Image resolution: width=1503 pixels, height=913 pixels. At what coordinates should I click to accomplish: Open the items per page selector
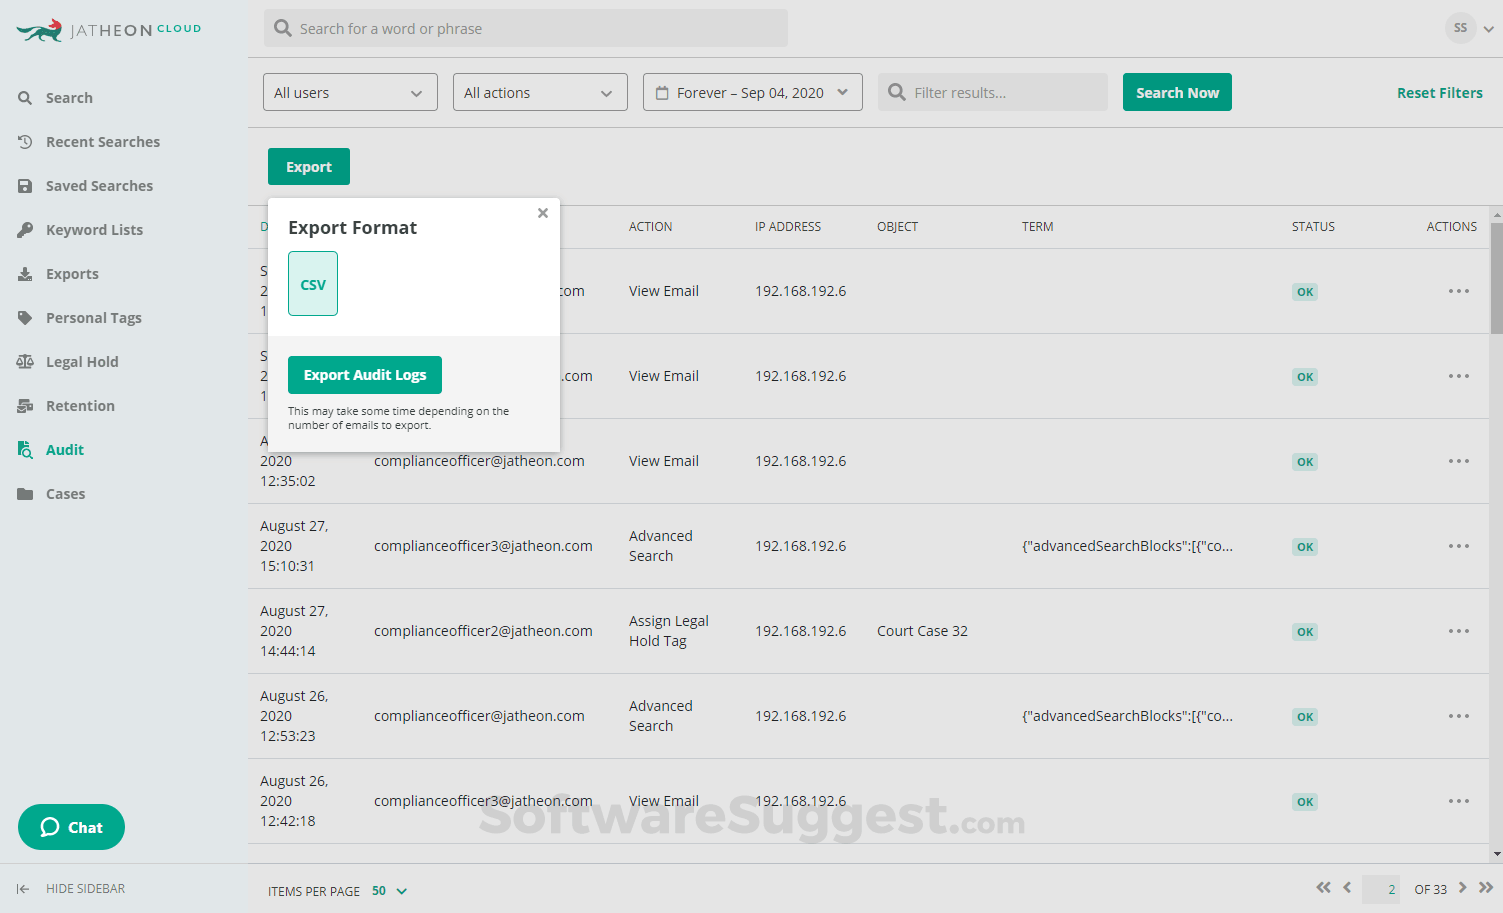390,890
